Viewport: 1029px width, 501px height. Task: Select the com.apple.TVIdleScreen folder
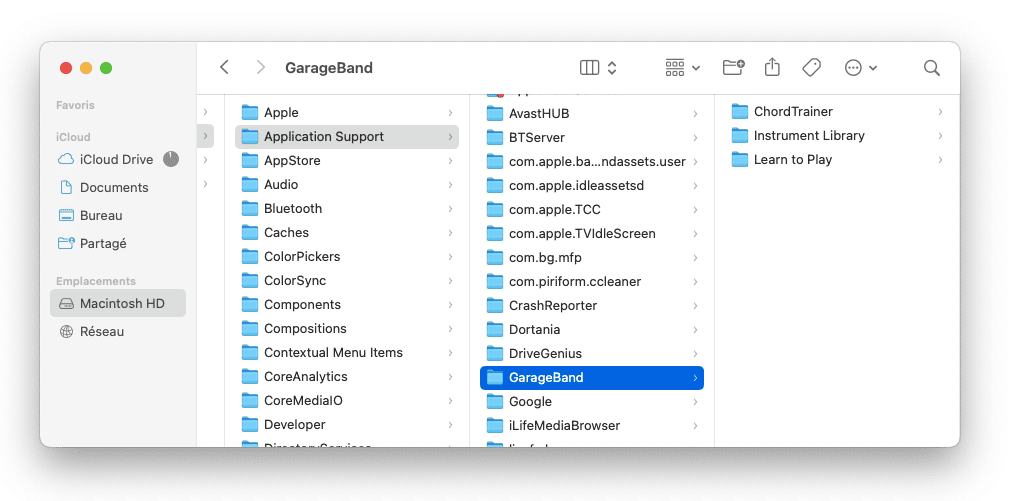(x=592, y=234)
